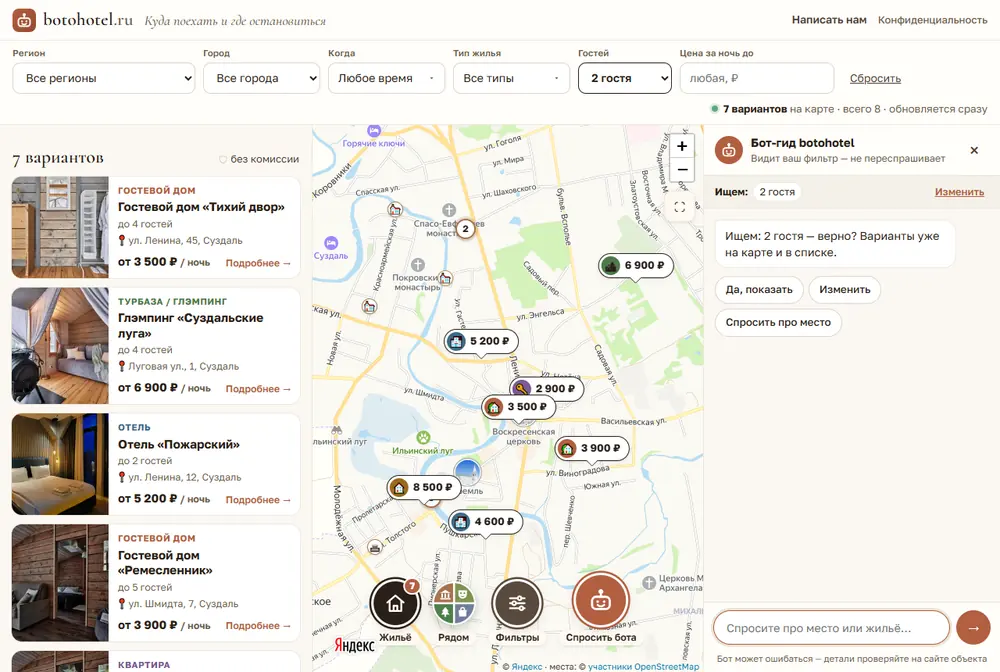Open the Рядом nearby places button

click(453, 603)
